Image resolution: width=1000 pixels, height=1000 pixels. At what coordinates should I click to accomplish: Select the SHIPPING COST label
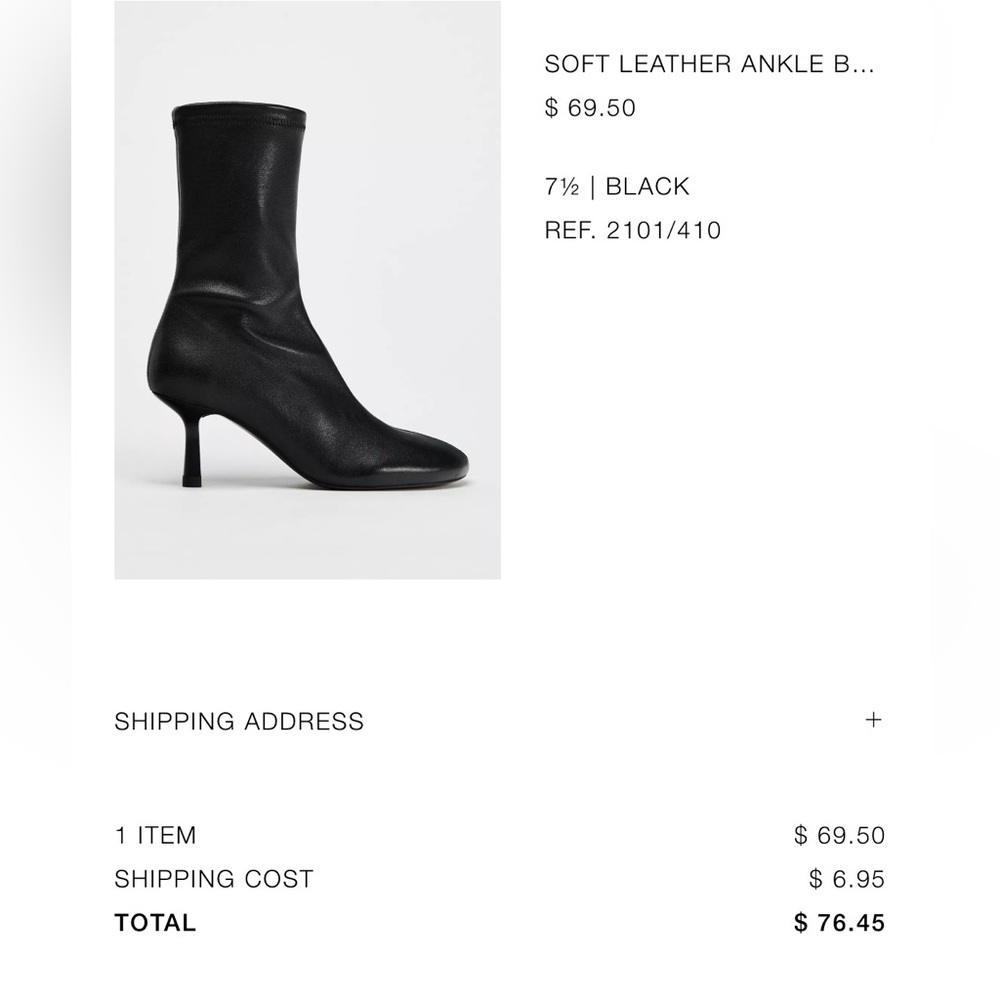pos(213,879)
